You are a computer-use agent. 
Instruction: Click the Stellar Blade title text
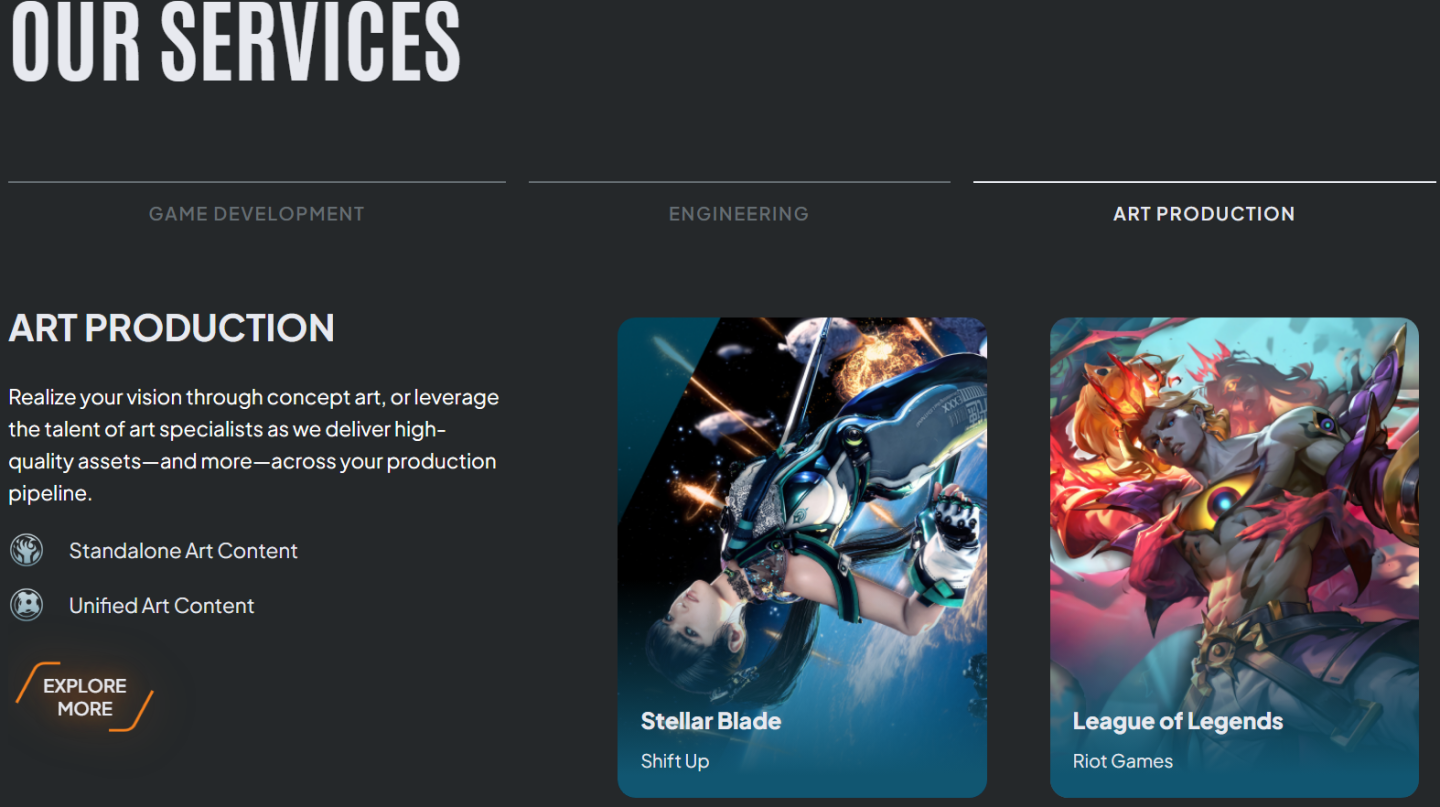(711, 721)
